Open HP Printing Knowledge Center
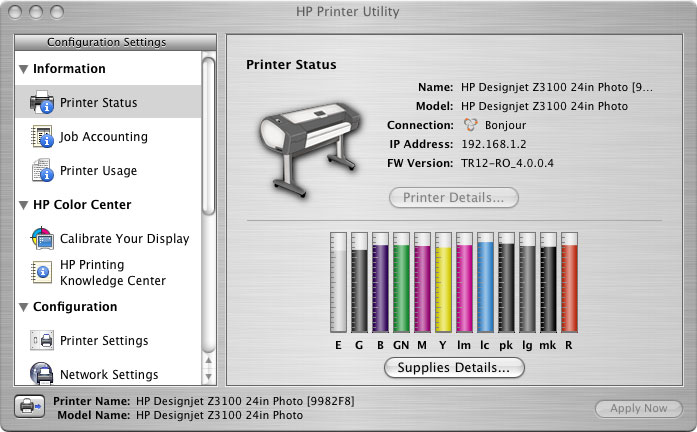 tap(108, 272)
